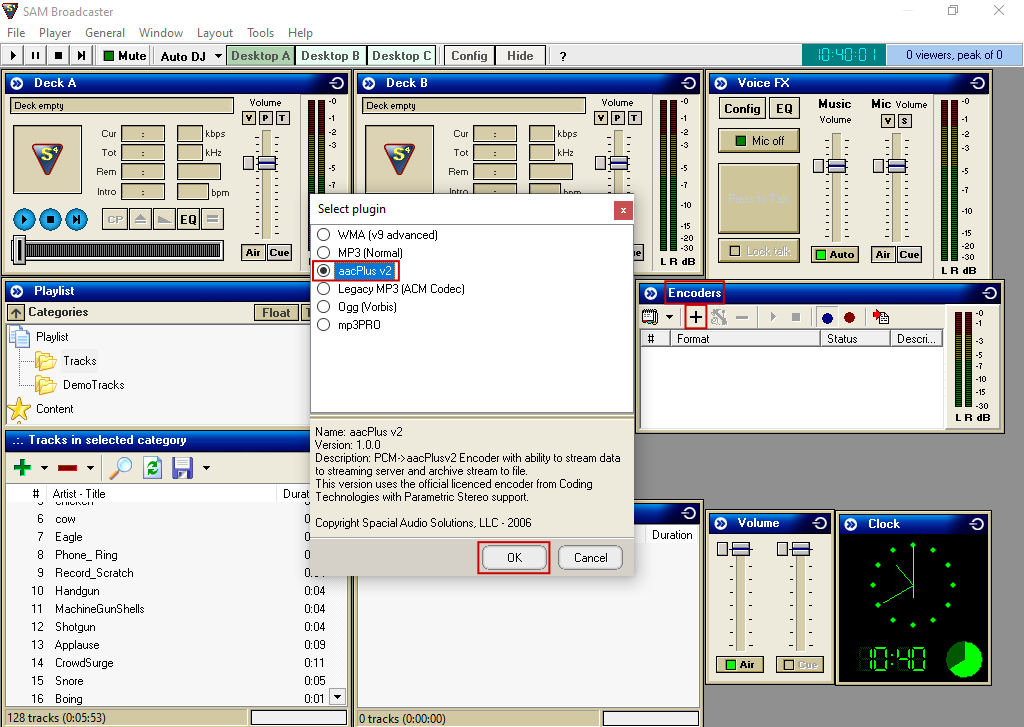Image resolution: width=1024 pixels, height=727 pixels.
Task: Confirm plugin selection with OK
Action: point(514,558)
